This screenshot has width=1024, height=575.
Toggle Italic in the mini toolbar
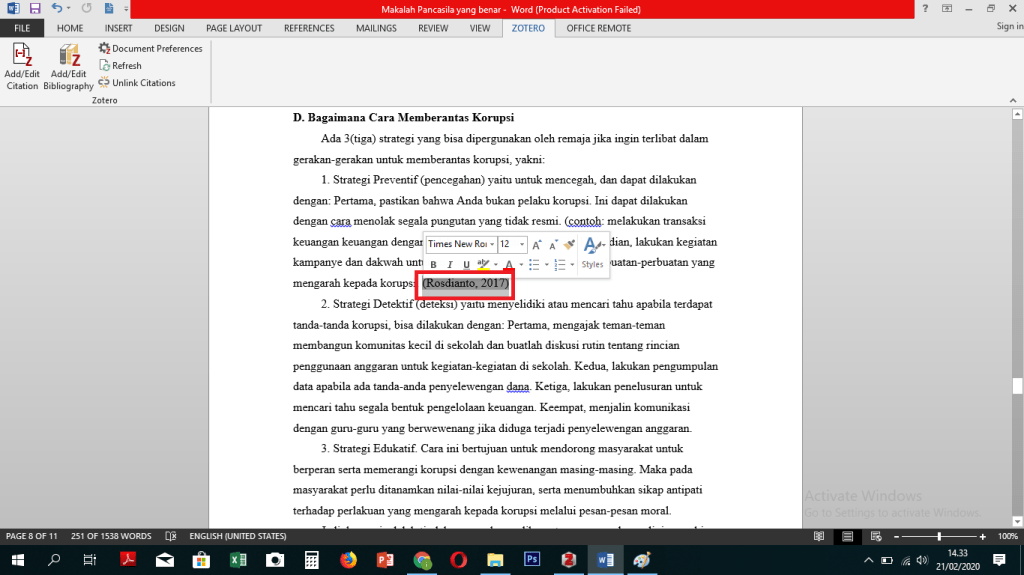(450, 265)
